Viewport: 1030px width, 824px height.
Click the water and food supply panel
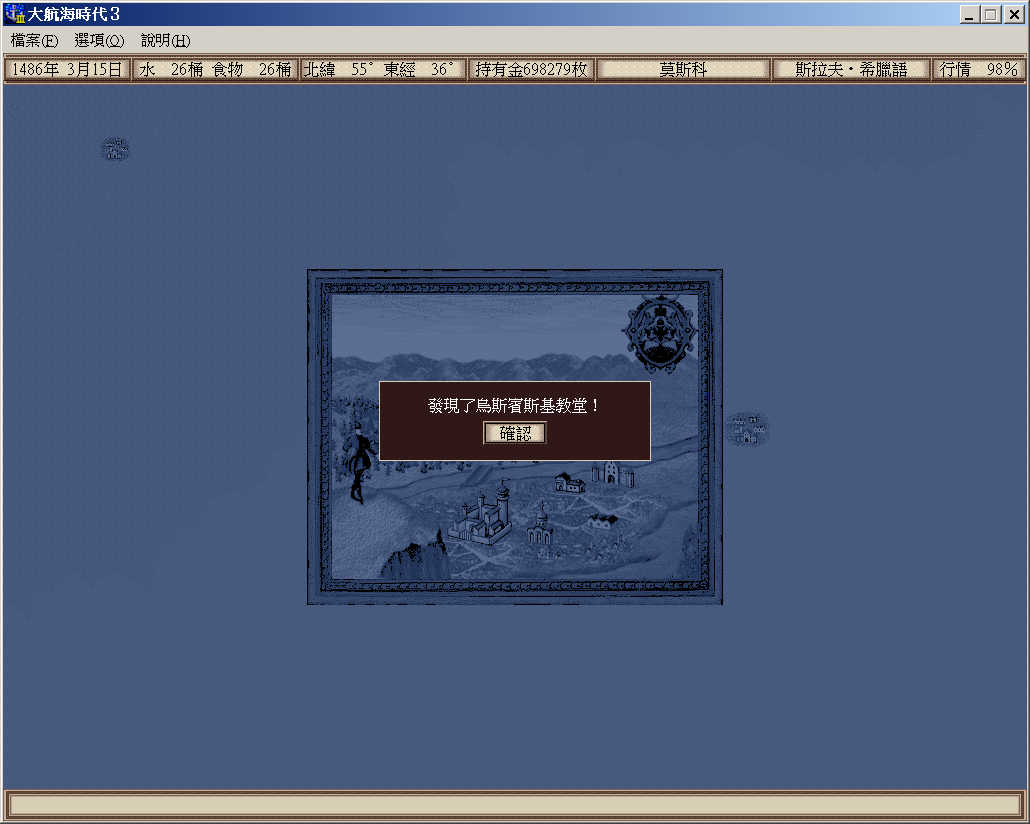click(x=215, y=70)
